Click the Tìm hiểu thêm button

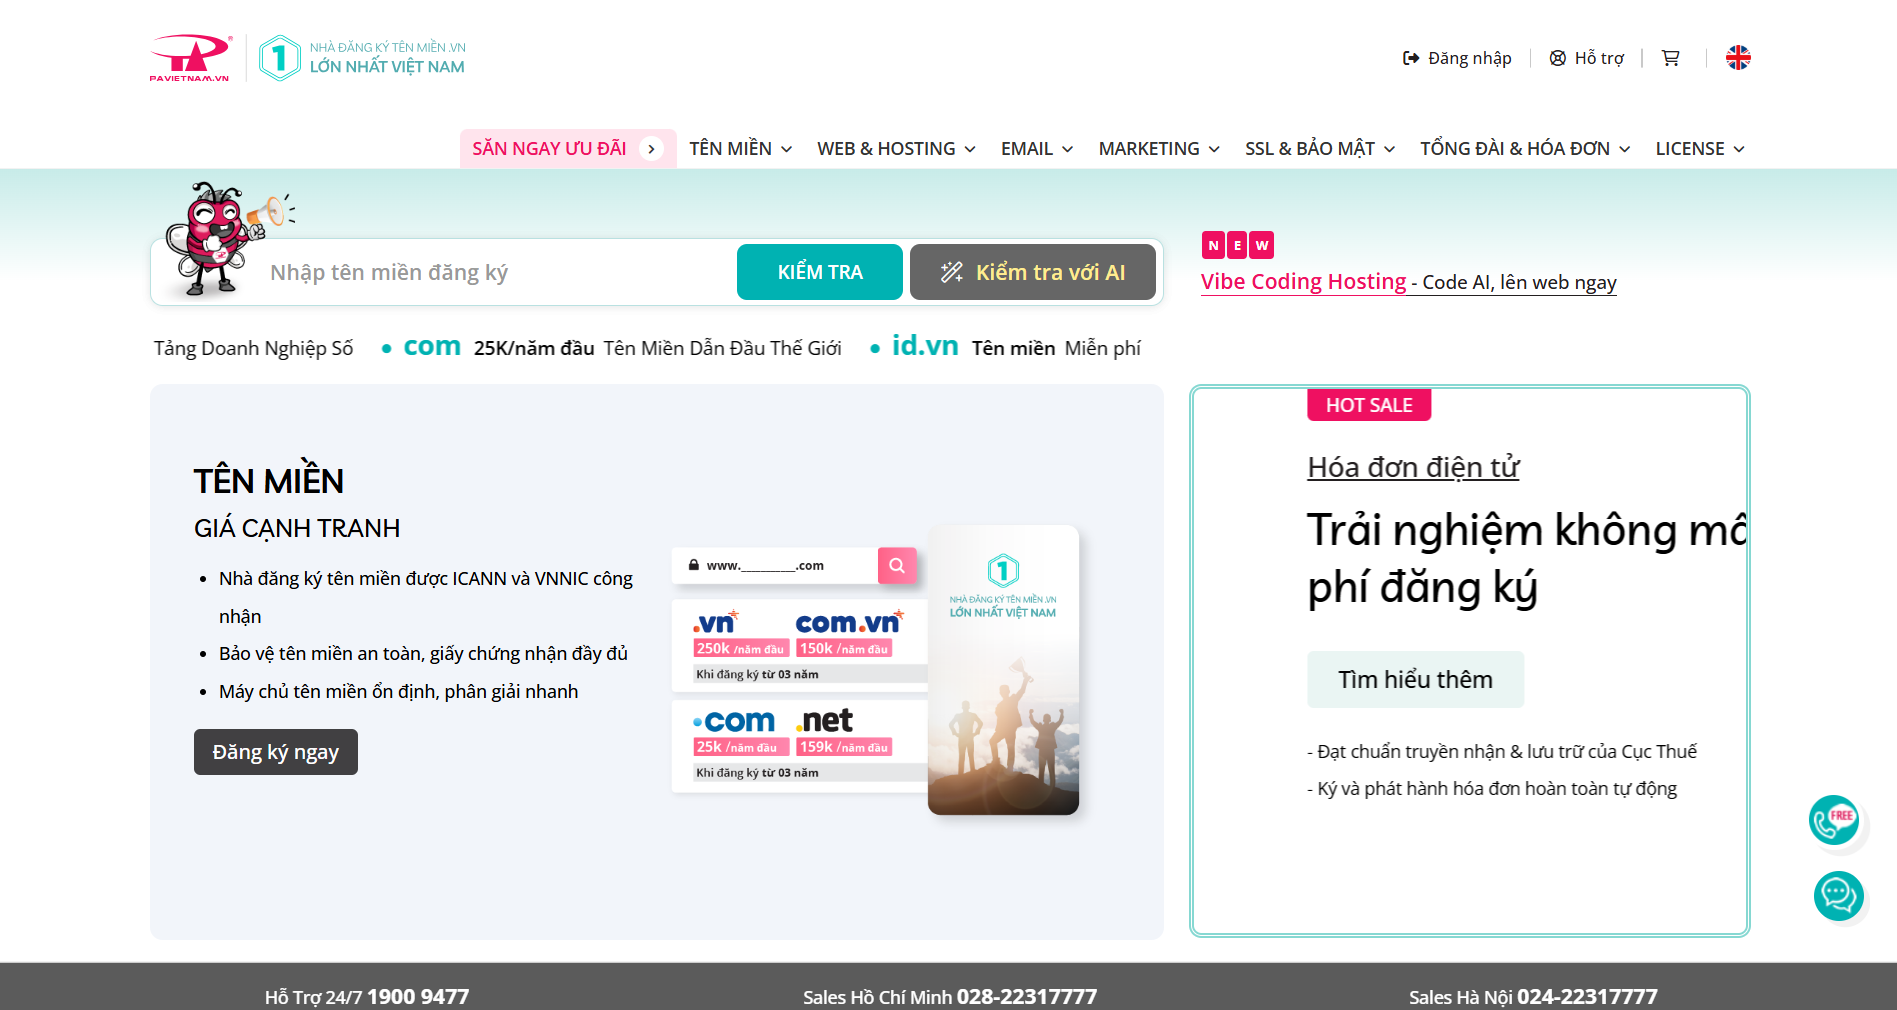(1415, 680)
